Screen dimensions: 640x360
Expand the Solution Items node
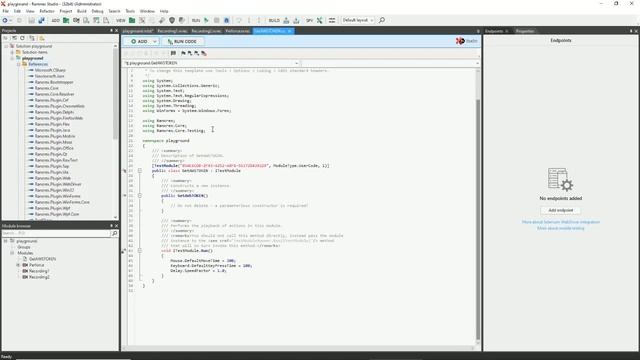(x=12, y=52)
